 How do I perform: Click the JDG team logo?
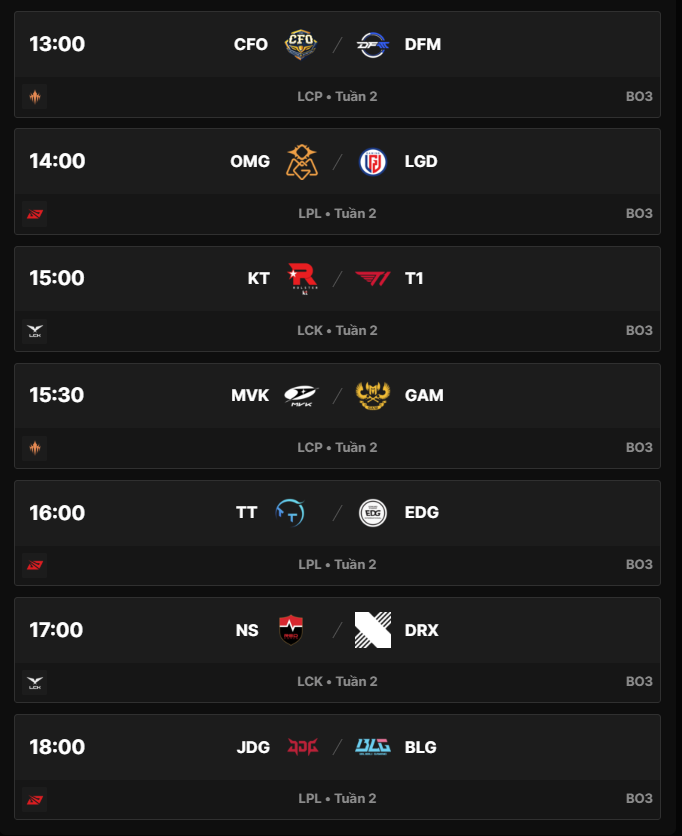[x=301, y=747]
